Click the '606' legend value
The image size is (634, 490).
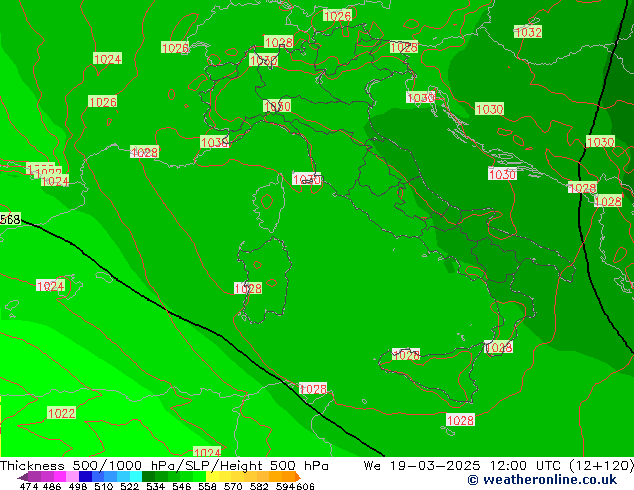click(305, 486)
